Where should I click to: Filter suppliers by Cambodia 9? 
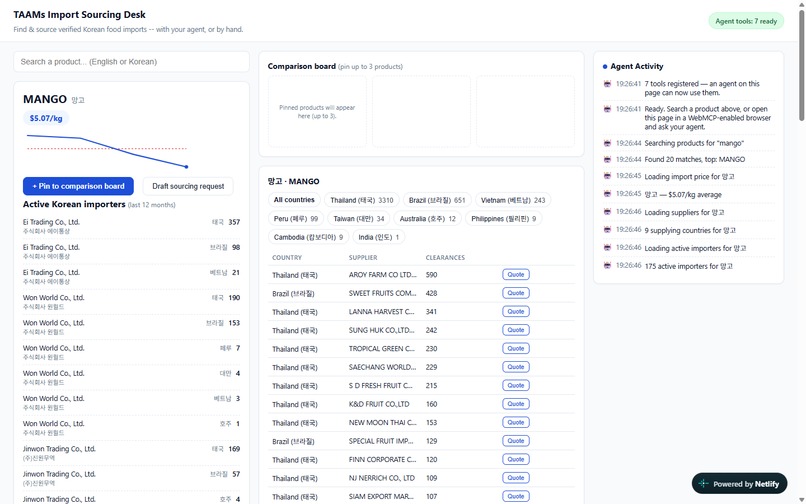(x=308, y=237)
